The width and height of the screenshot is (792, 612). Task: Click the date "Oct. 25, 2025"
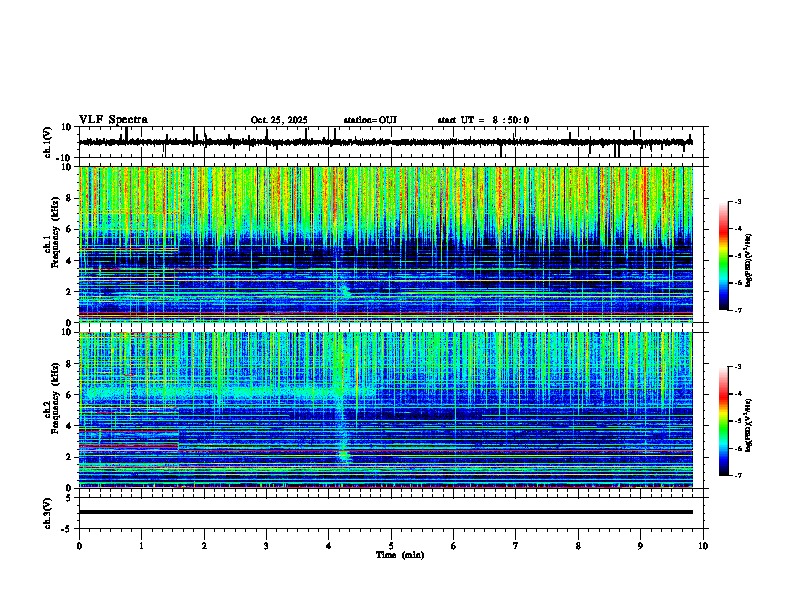279,120
